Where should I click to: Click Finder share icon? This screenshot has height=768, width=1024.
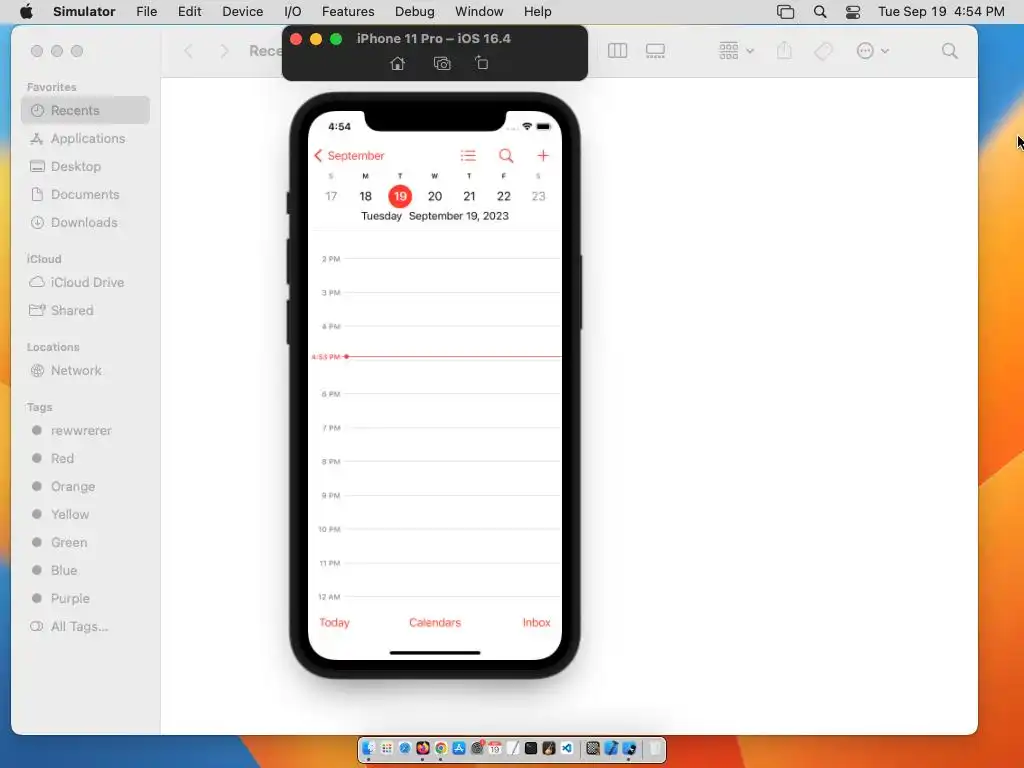click(x=784, y=51)
